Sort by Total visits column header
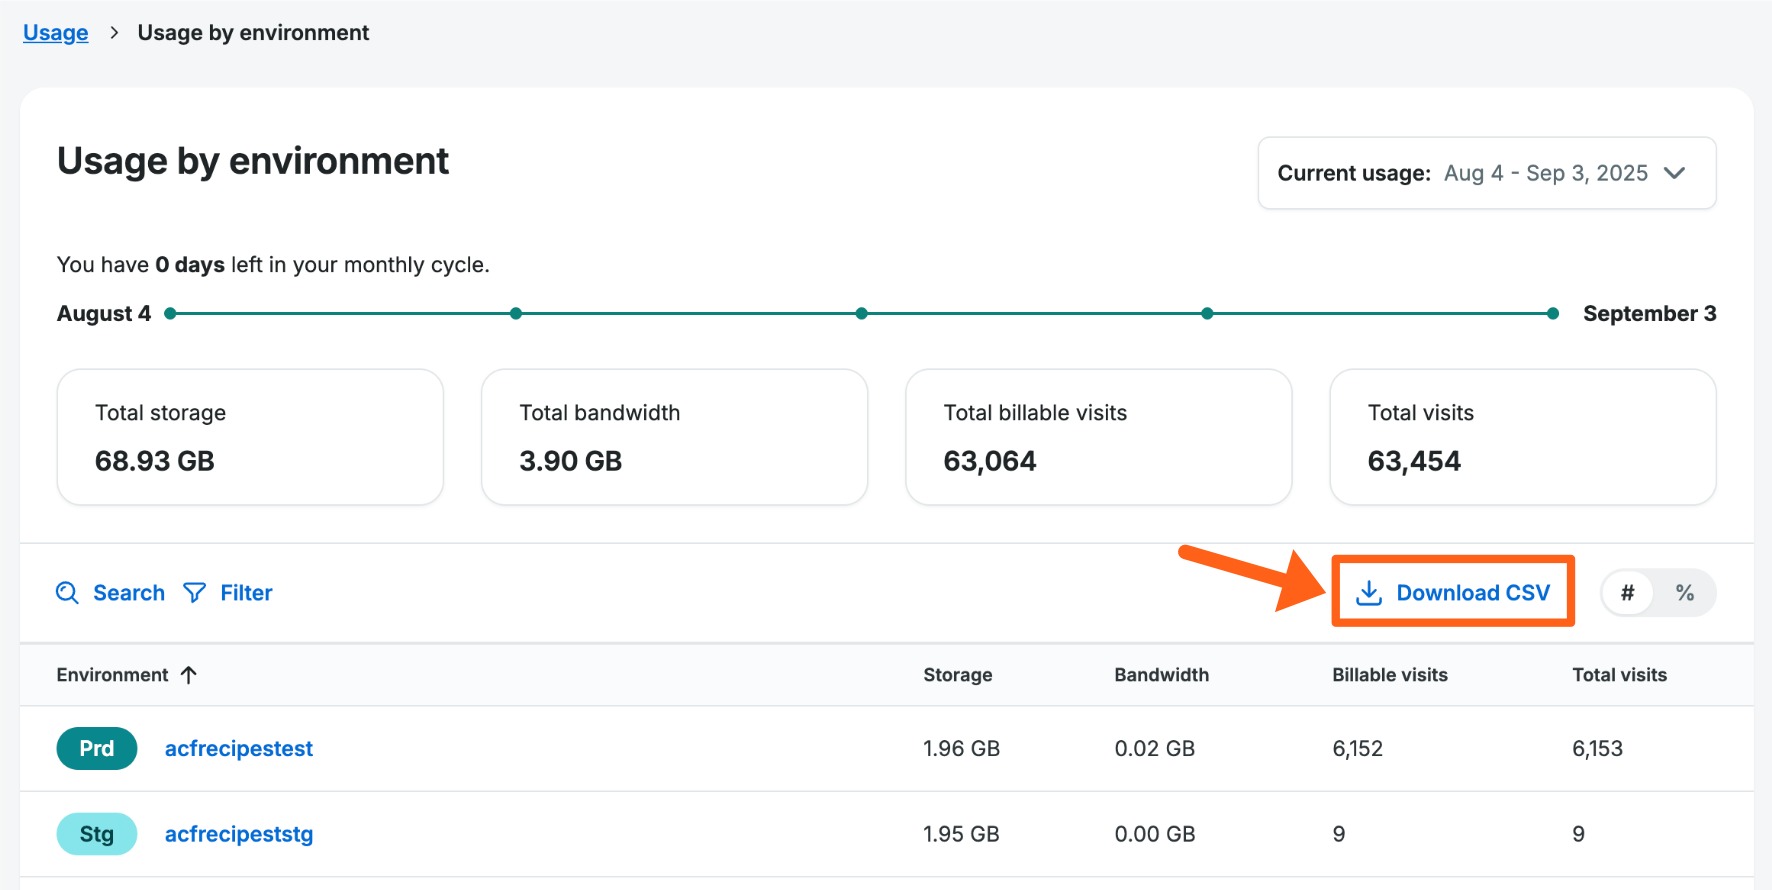Screen dimensions: 1772x890 1619,675
